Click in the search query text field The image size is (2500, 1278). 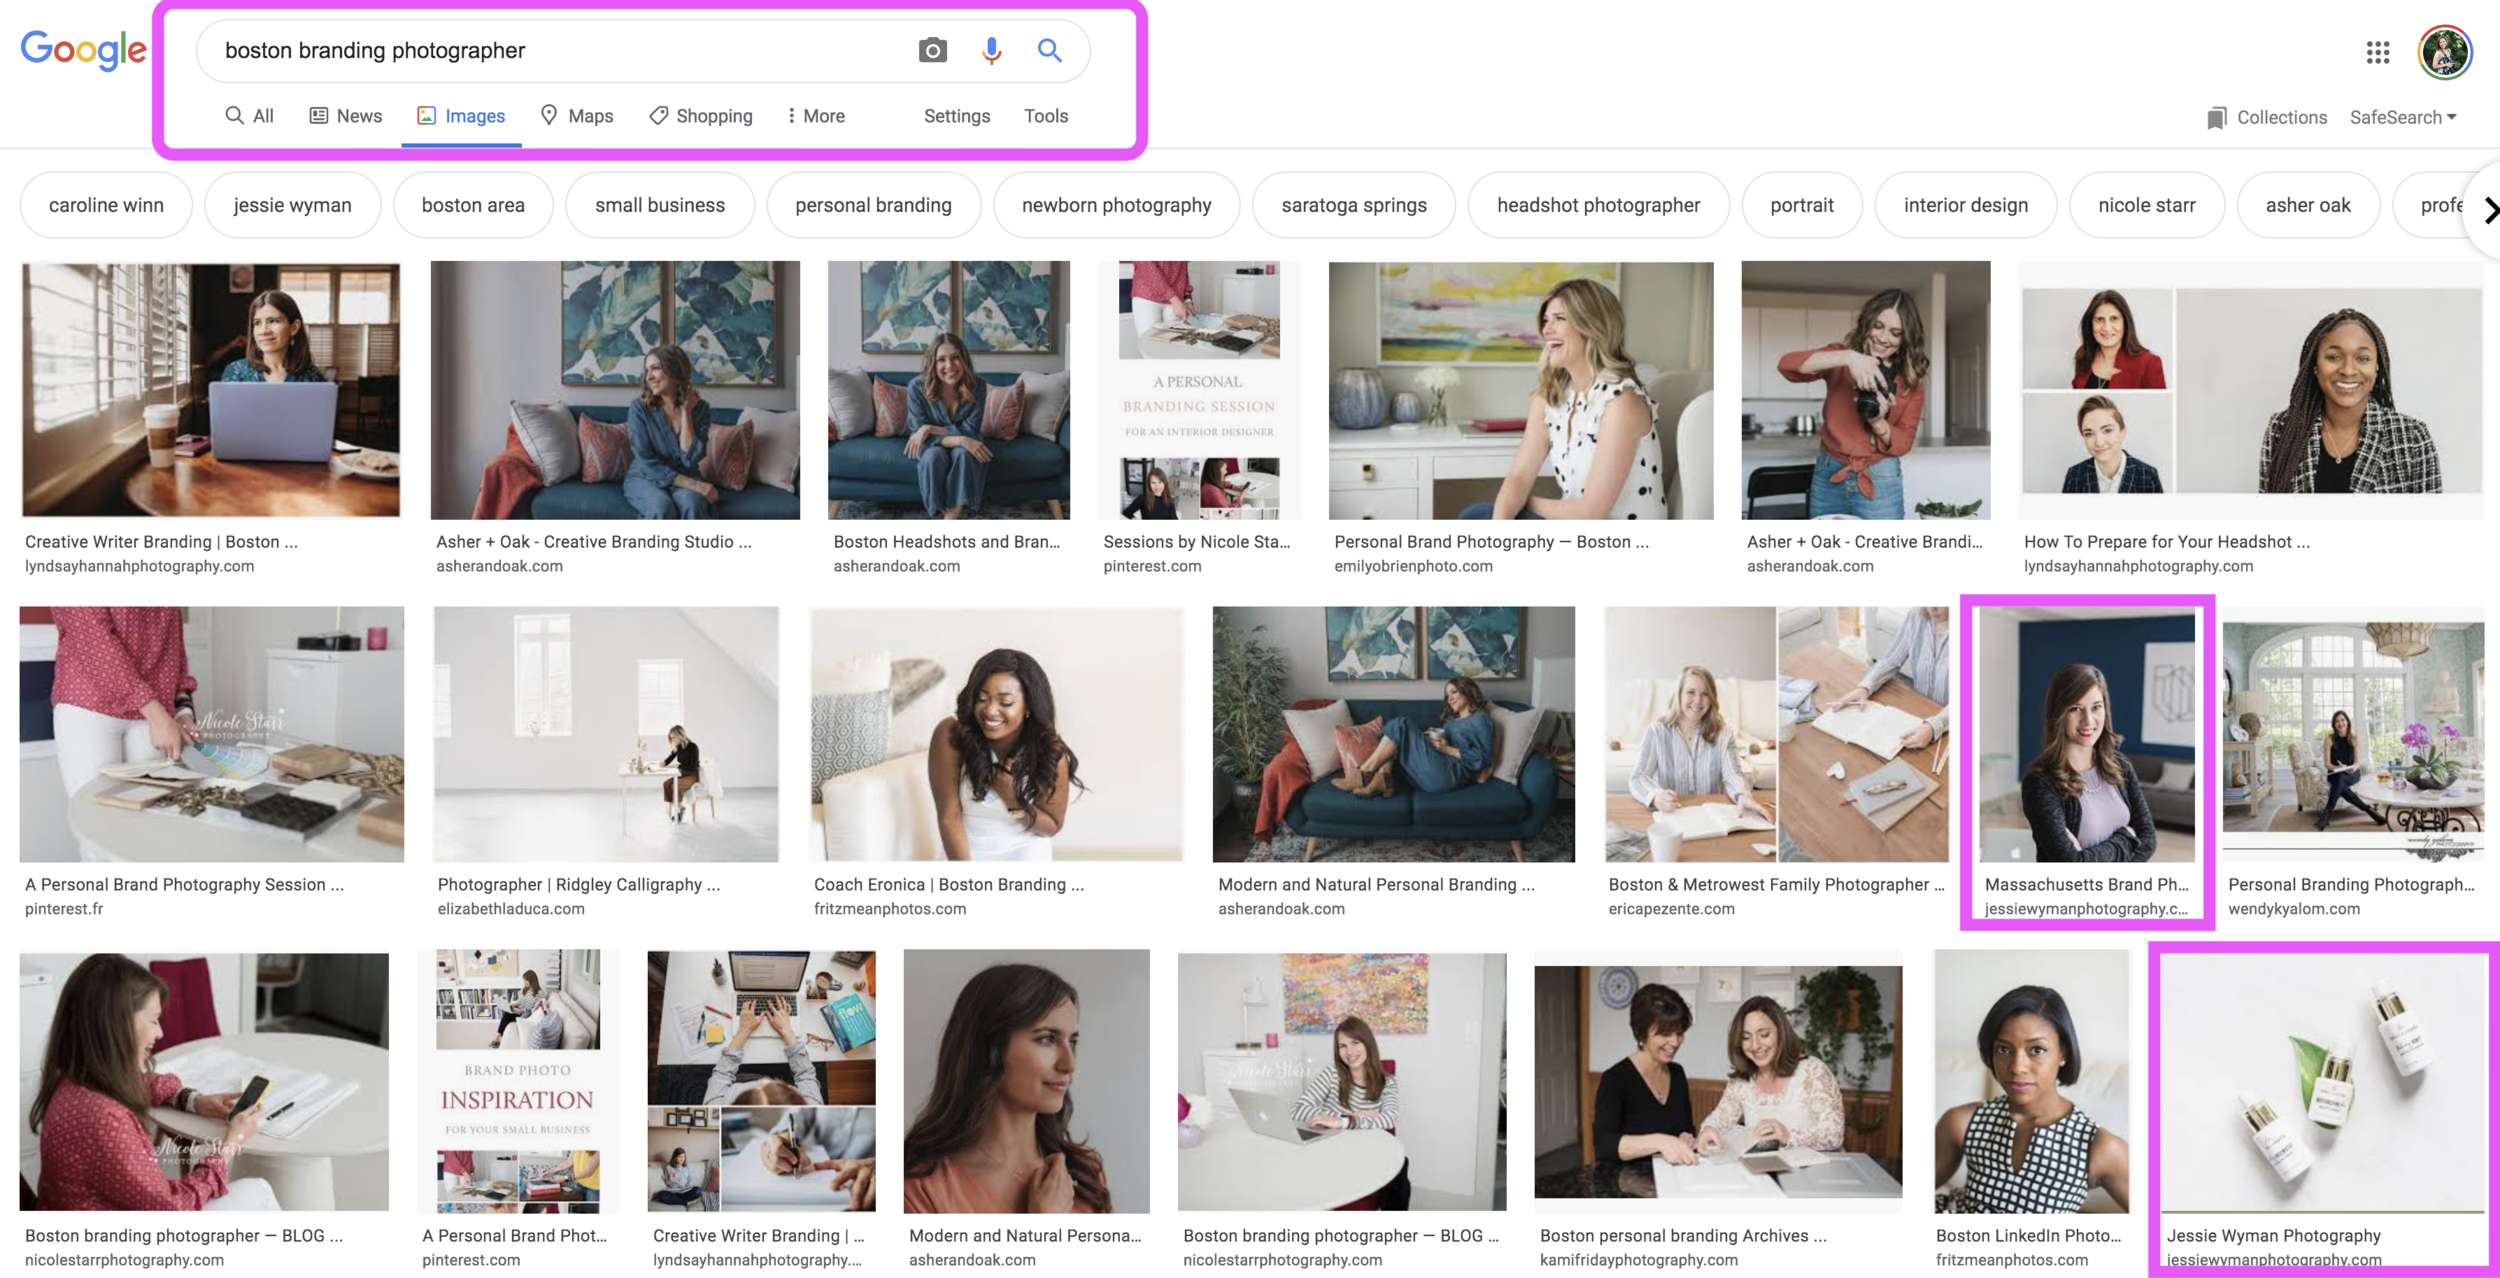(x=560, y=50)
